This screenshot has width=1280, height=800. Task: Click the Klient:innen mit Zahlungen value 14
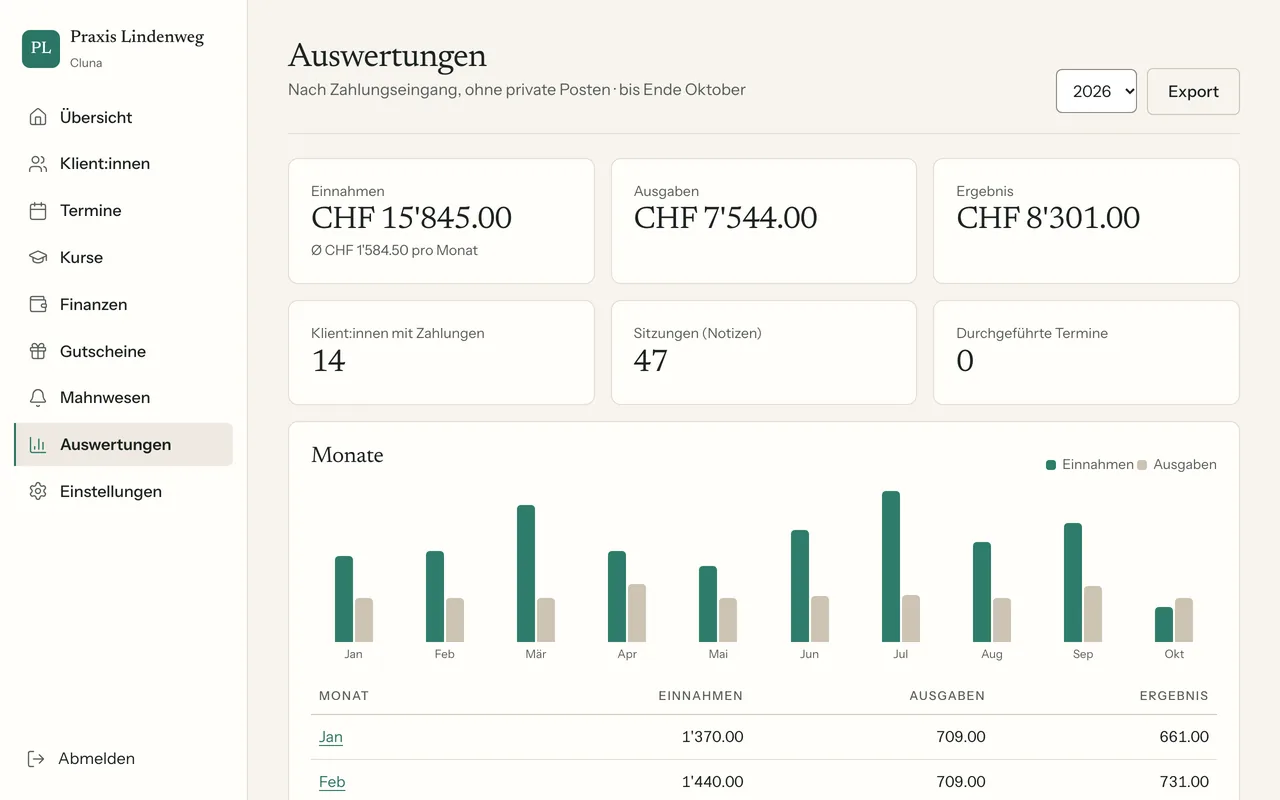[x=328, y=361]
